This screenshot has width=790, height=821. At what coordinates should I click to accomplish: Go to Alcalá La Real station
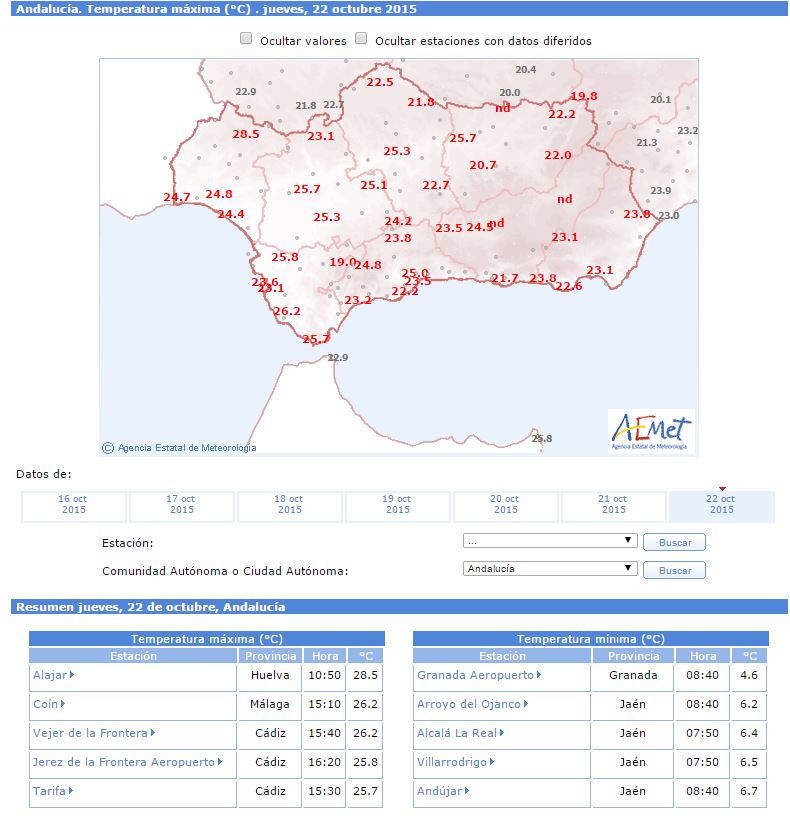click(x=457, y=733)
